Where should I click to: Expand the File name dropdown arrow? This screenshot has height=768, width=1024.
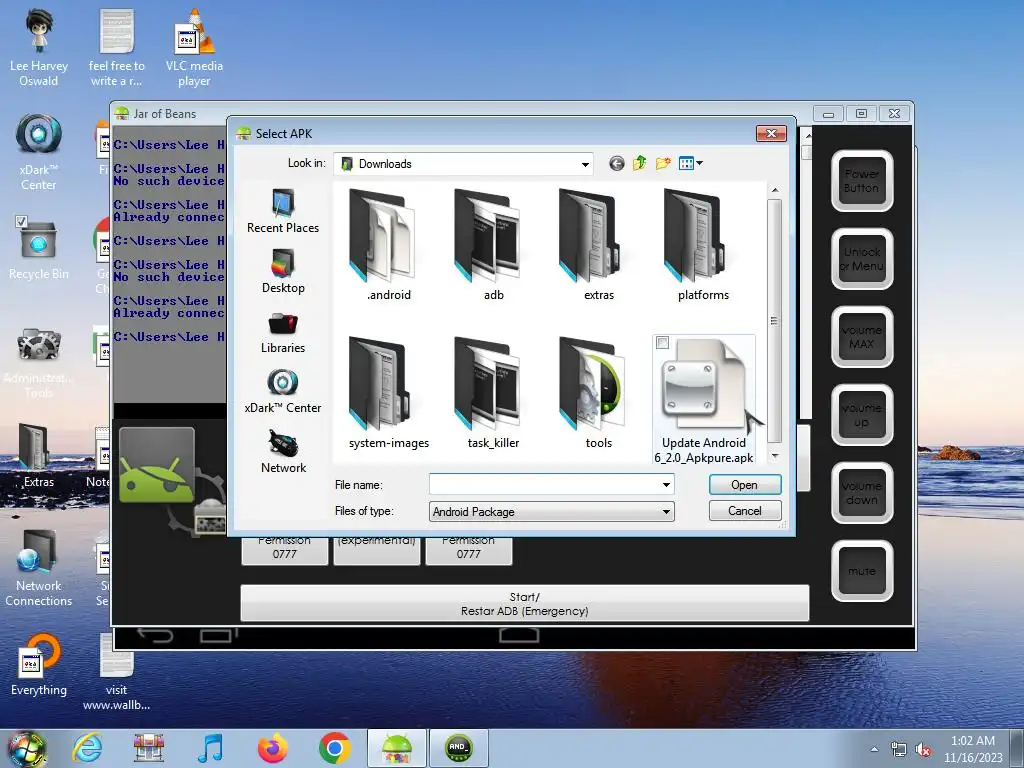tap(666, 485)
